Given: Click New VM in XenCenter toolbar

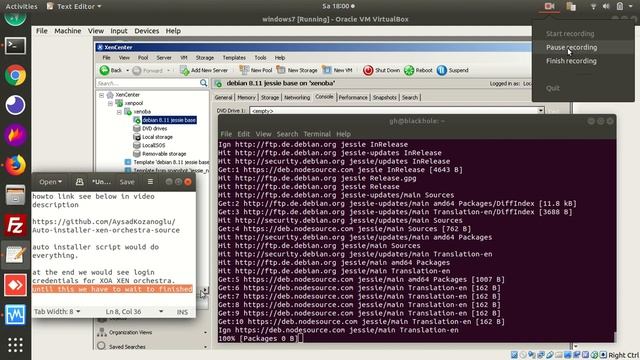Looking at the screenshot, I should tap(337, 70).
